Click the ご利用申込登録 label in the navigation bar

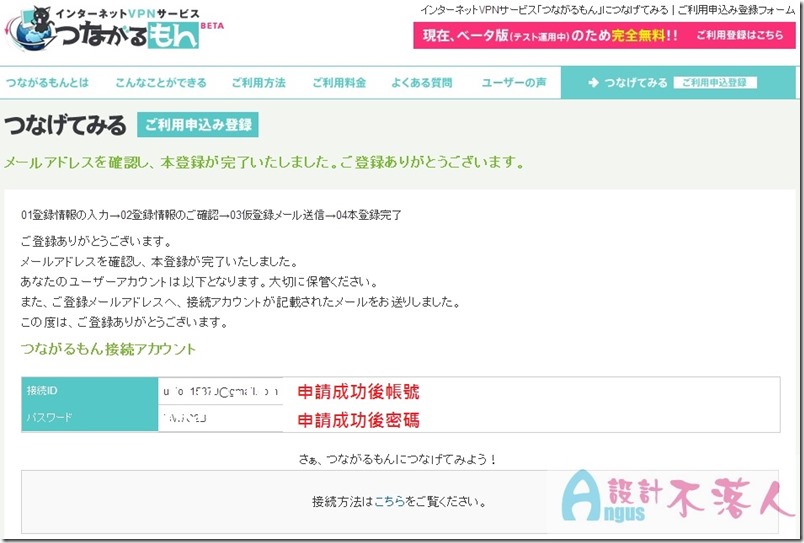(715, 83)
